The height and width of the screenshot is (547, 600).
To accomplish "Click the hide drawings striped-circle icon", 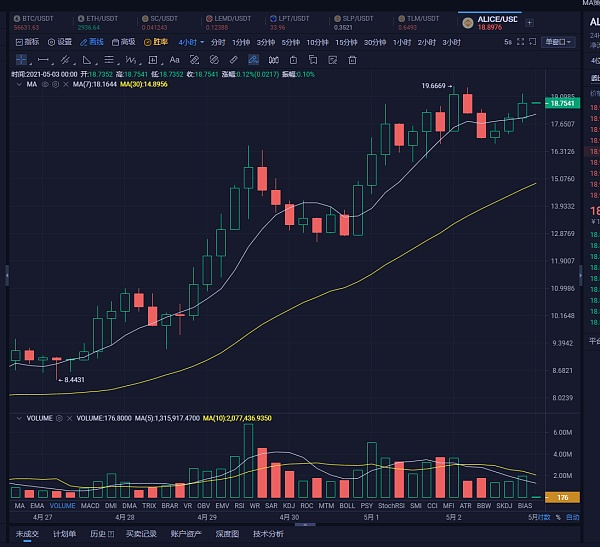I will click(214, 60).
